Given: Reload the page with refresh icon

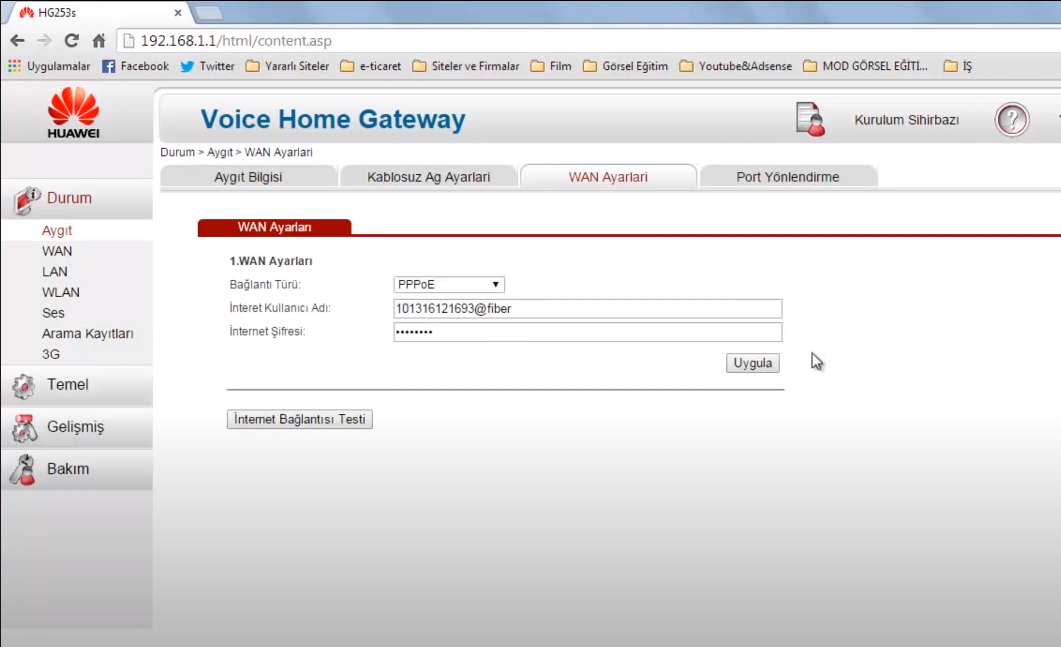Looking at the screenshot, I should coord(72,41).
